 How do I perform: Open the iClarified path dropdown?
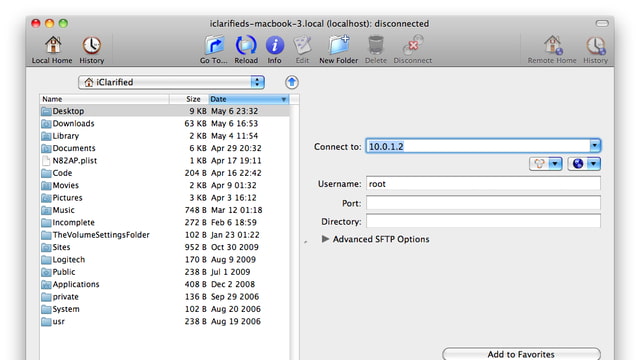coord(171,82)
